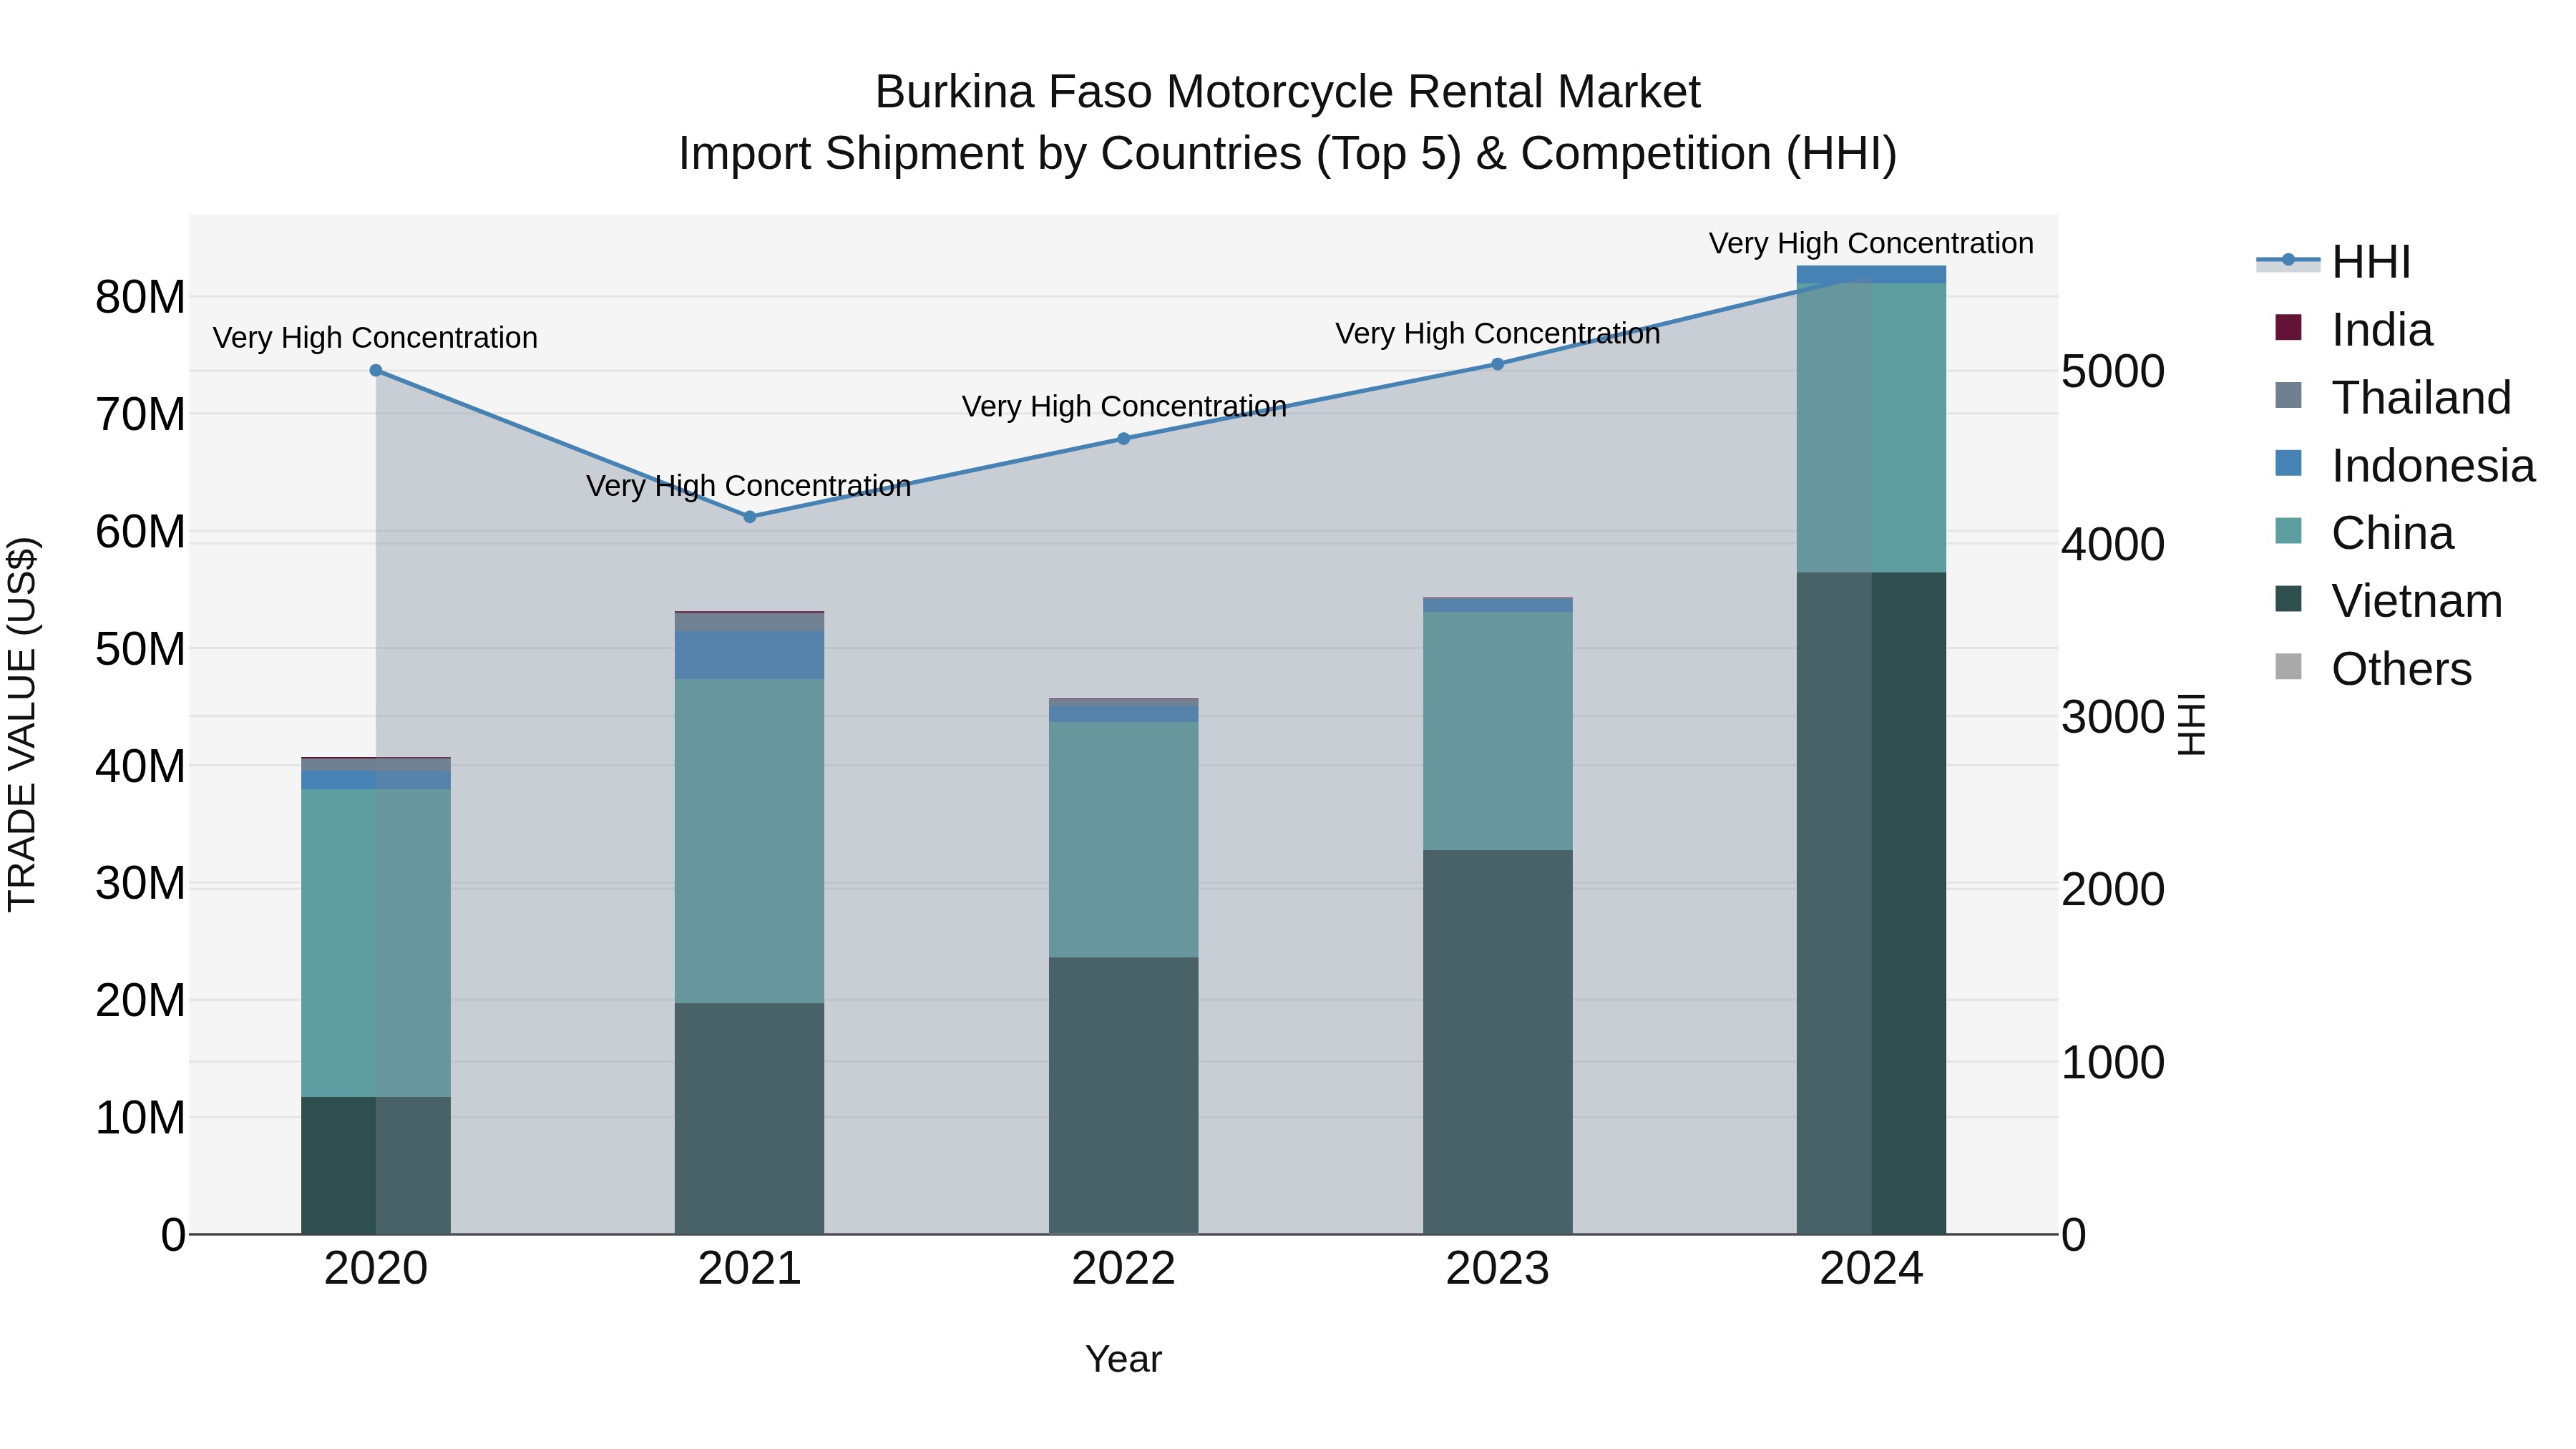Click the Others legend color swatch
The width and height of the screenshot is (2576, 1449).
(2288, 666)
